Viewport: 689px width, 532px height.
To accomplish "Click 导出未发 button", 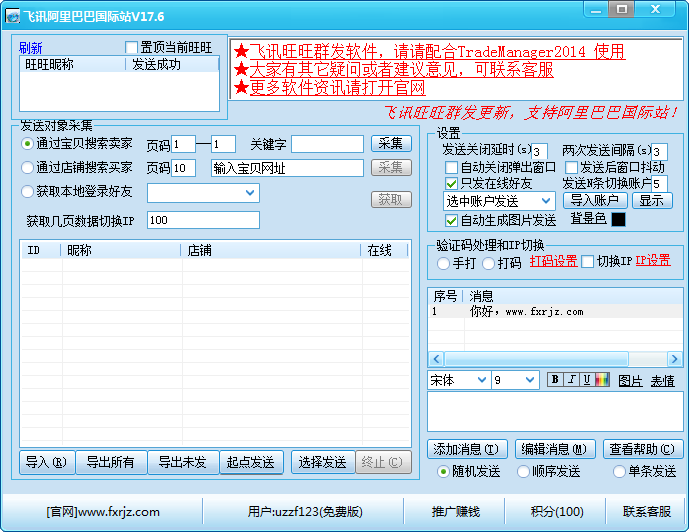I will pyautogui.click(x=183, y=462).
